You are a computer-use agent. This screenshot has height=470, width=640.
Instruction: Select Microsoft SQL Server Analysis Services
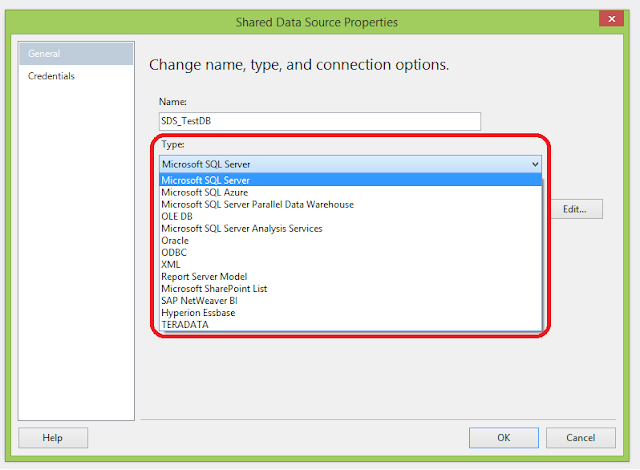[x=350, y=228]
